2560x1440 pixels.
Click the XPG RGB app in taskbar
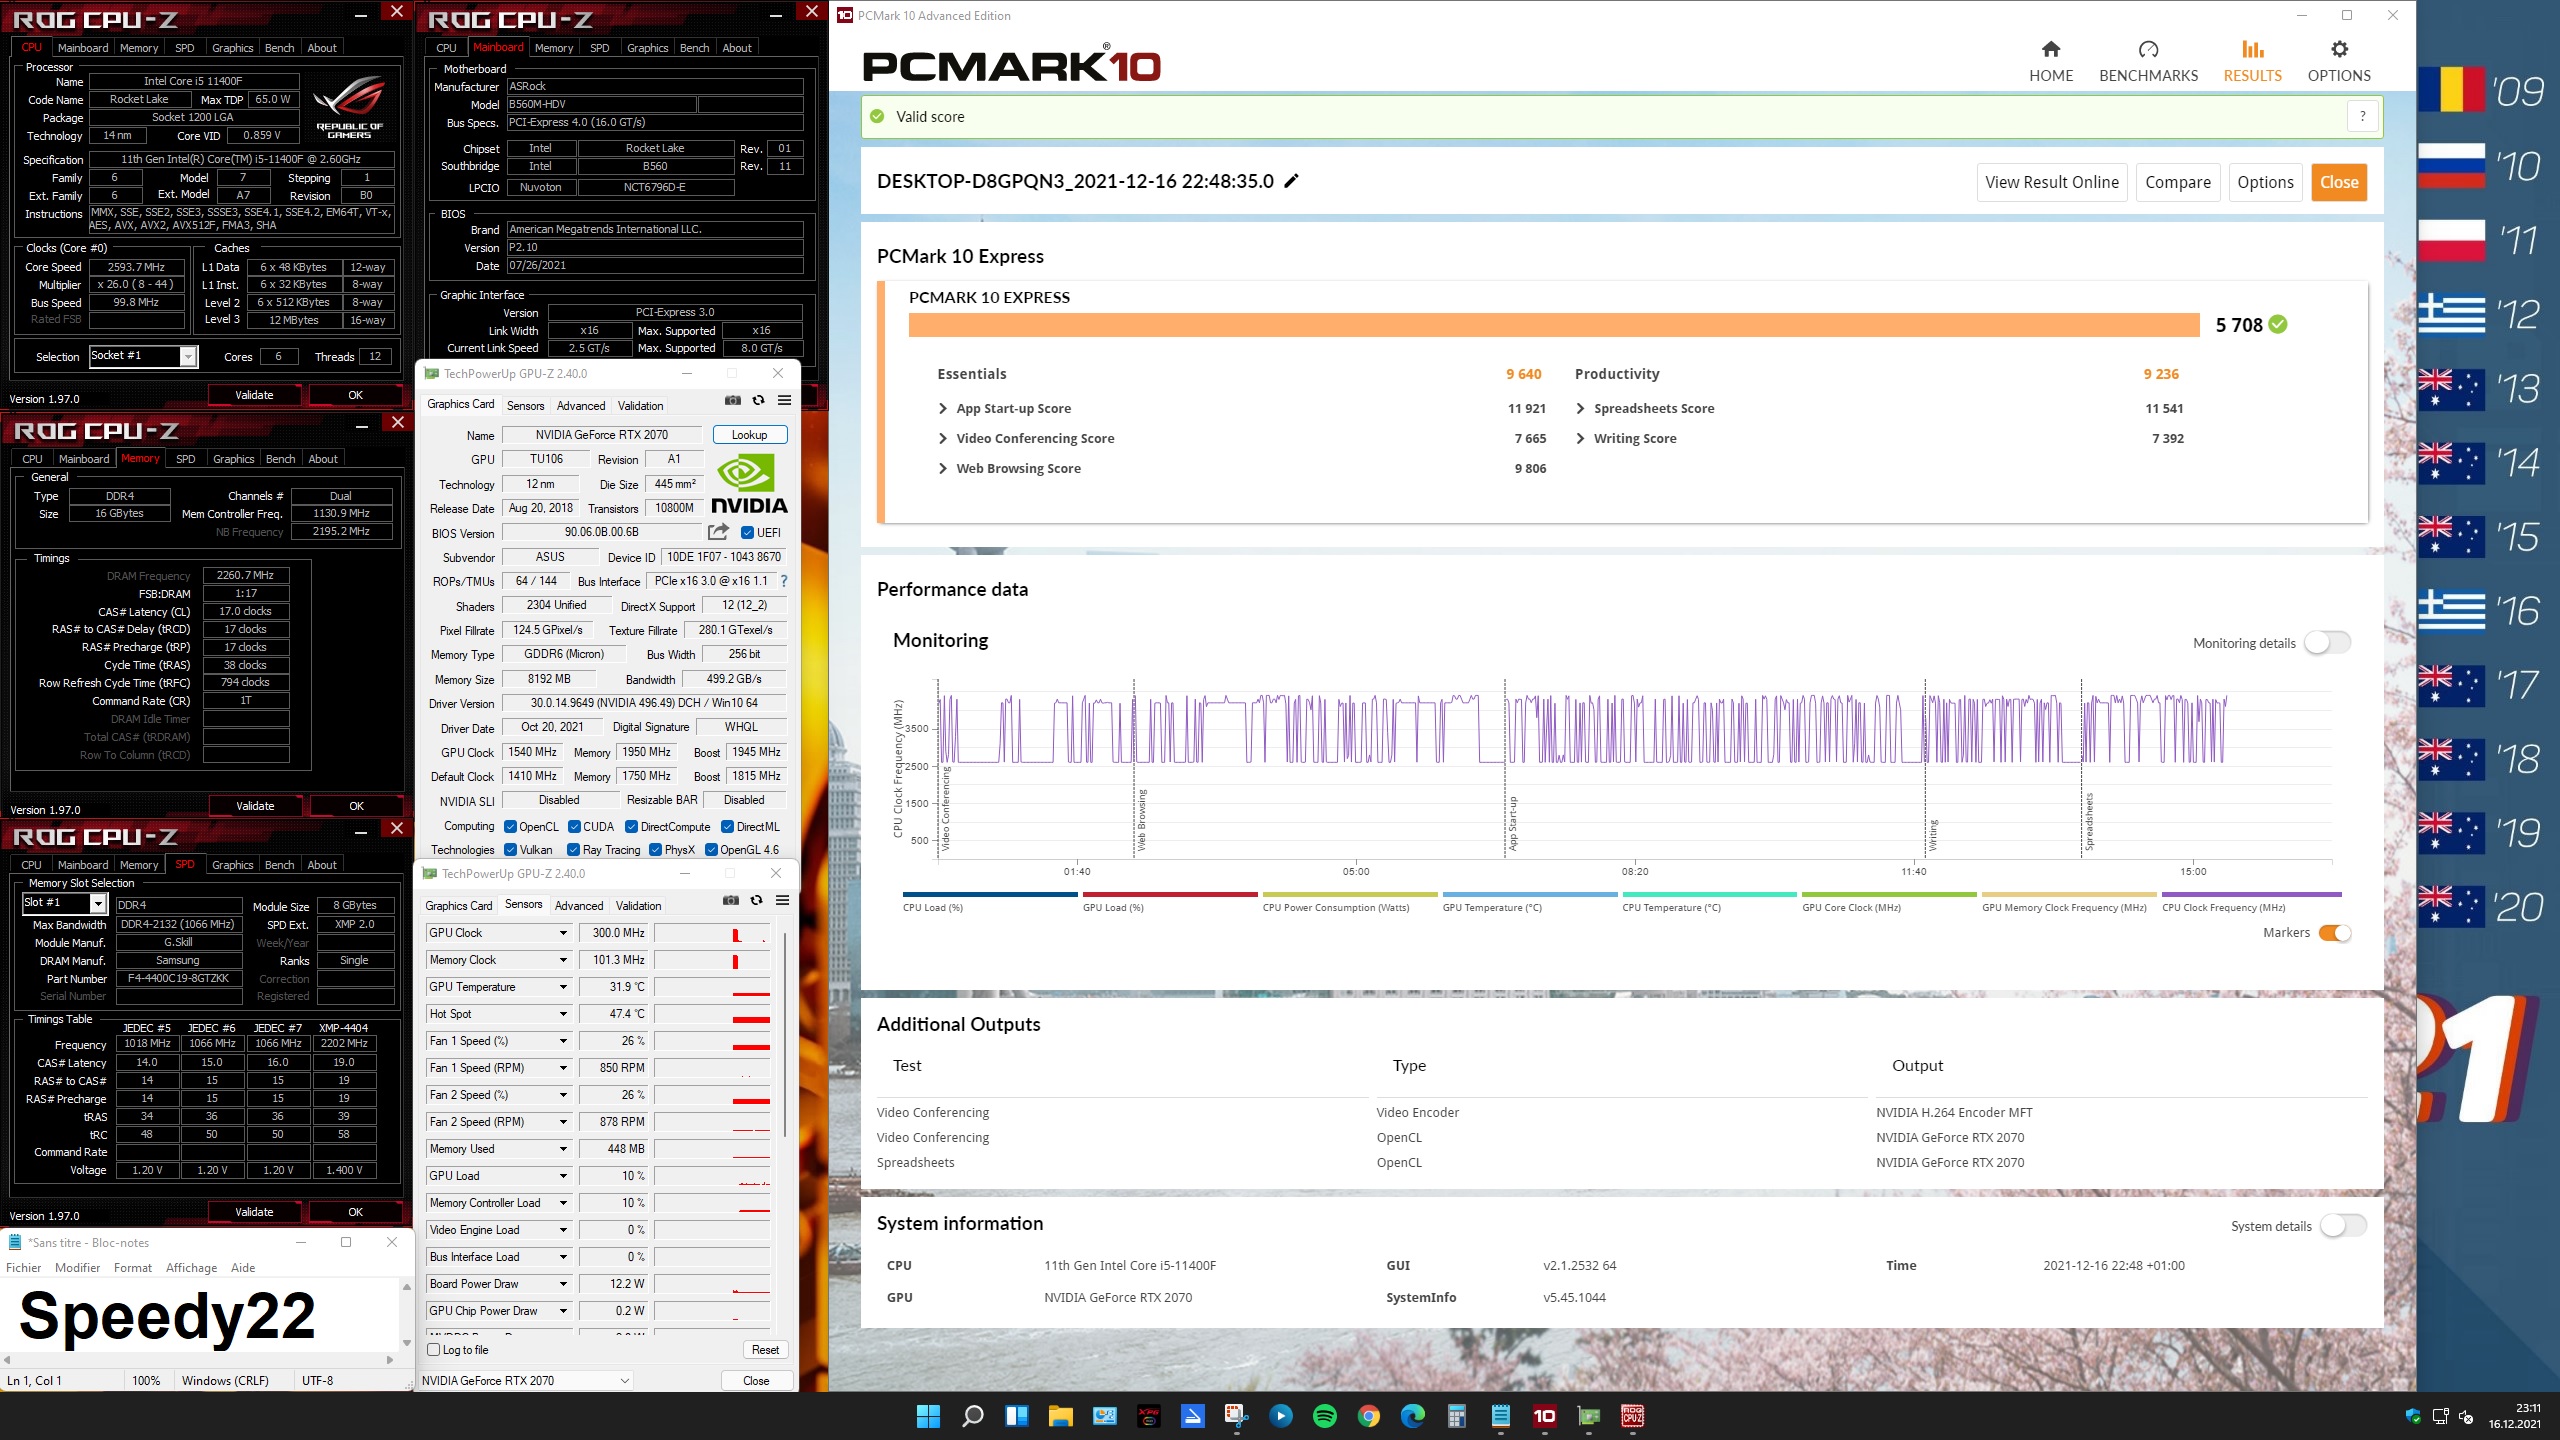(1148, 1416)
